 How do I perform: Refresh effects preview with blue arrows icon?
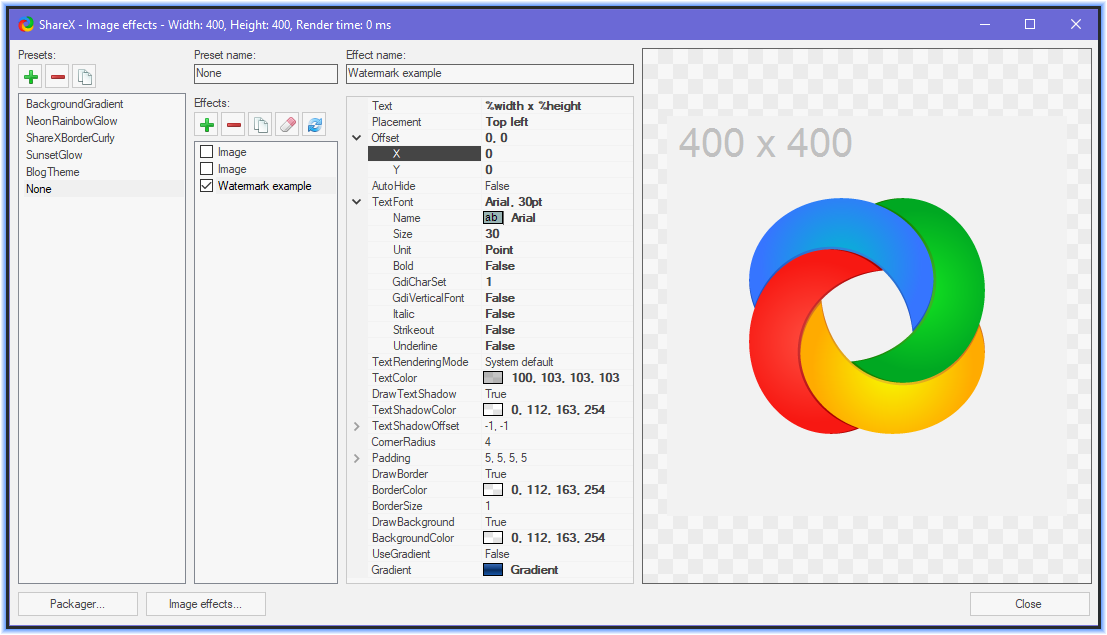(314, 125)
